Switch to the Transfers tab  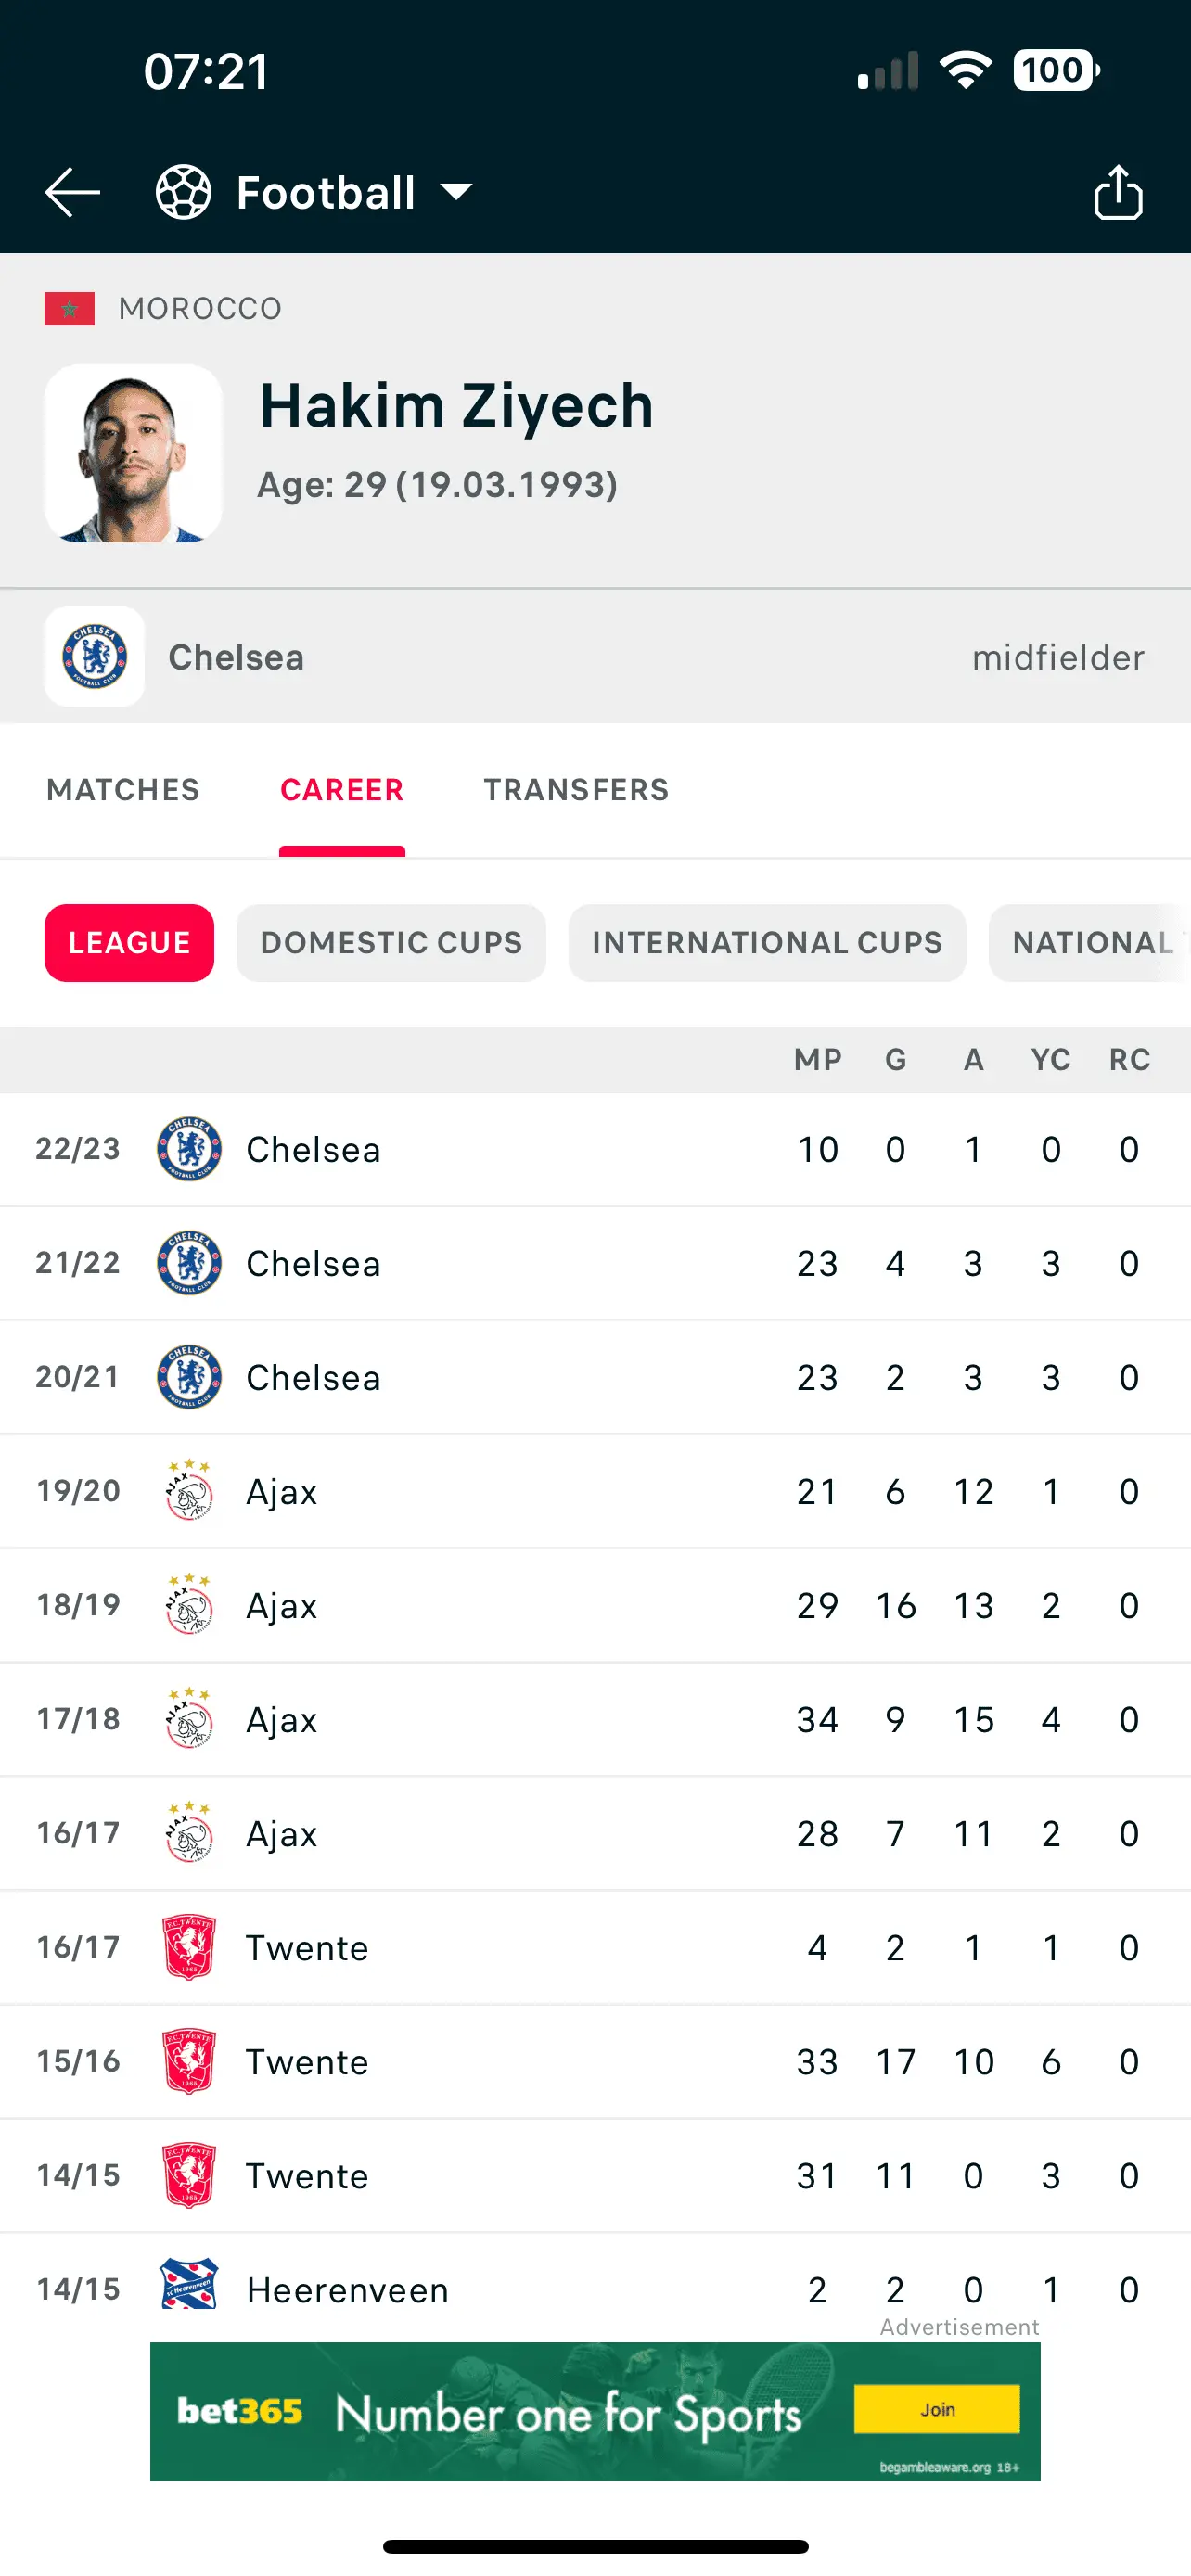tap(576, 790)
